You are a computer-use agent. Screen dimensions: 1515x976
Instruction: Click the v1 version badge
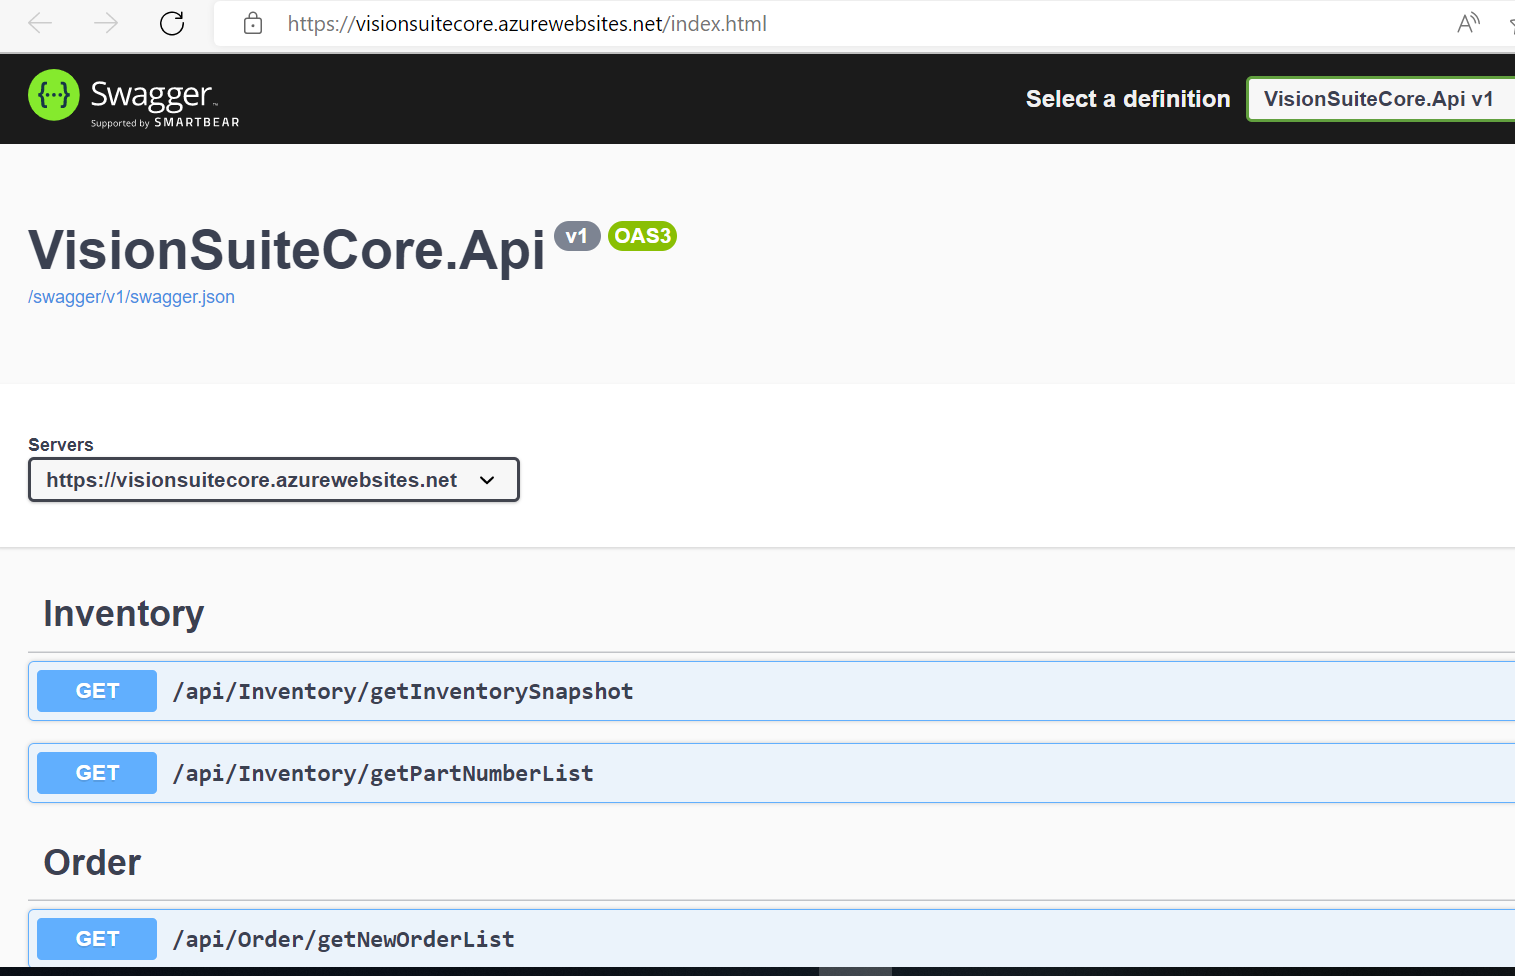click(576, 236)
